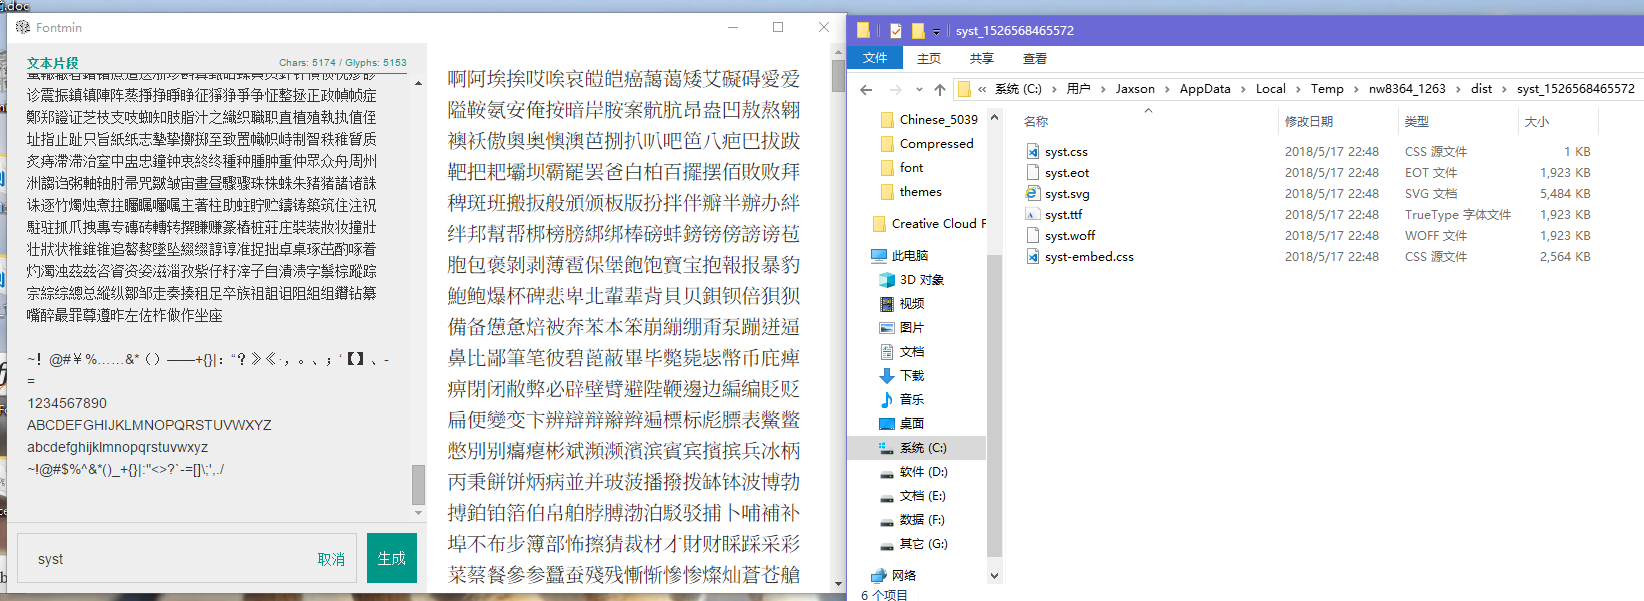
Task: Expand chevron after Local in address bar
Action: (x=1298, y=89)
